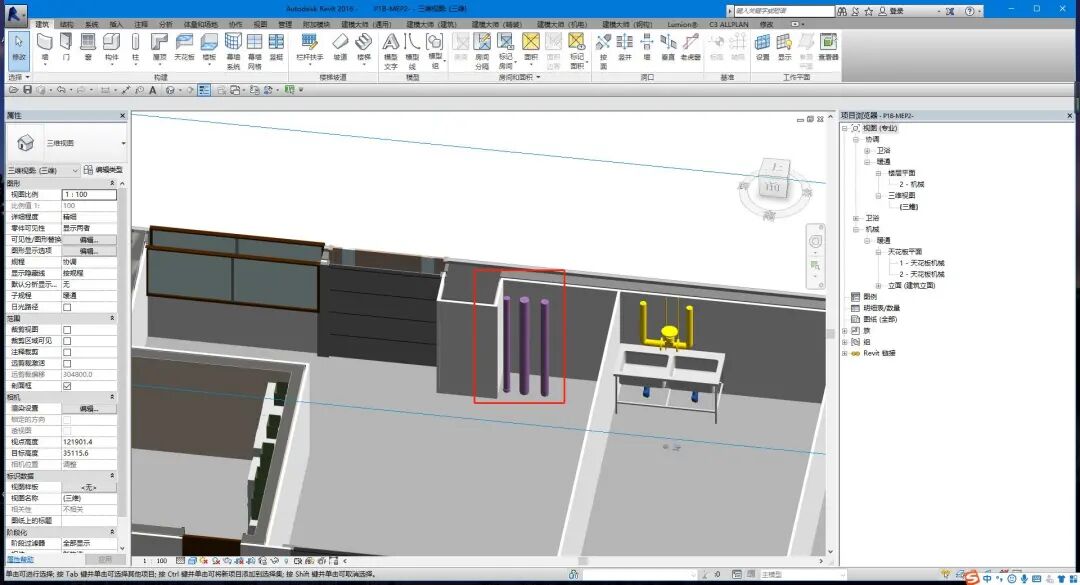Open the 查看器 work plane viewer

(x=829, y=47)
